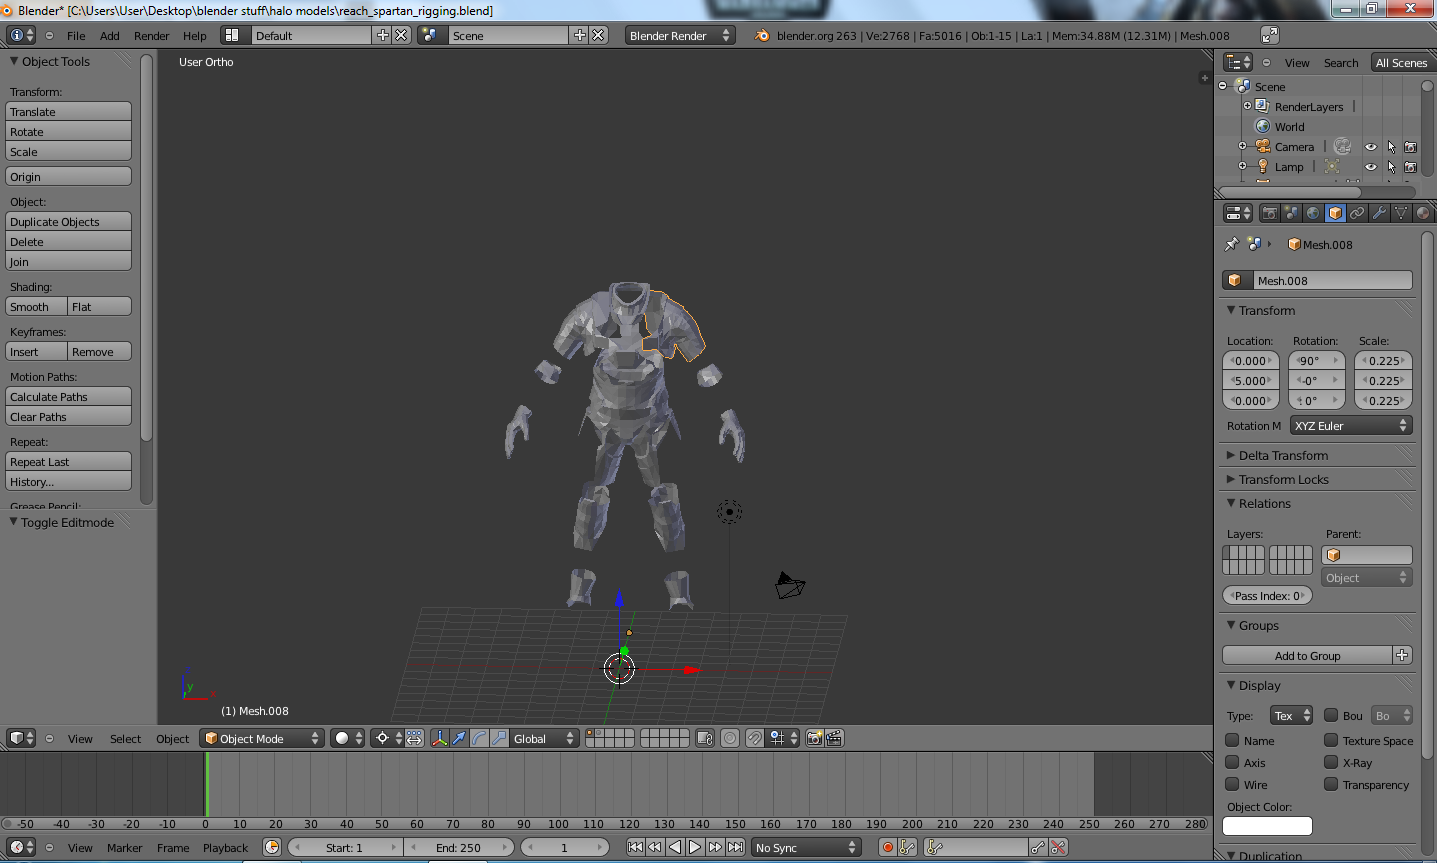Enable the Wire display checkbox
Viewport: 1437px width, 863px height.
tap(1232, 785)
